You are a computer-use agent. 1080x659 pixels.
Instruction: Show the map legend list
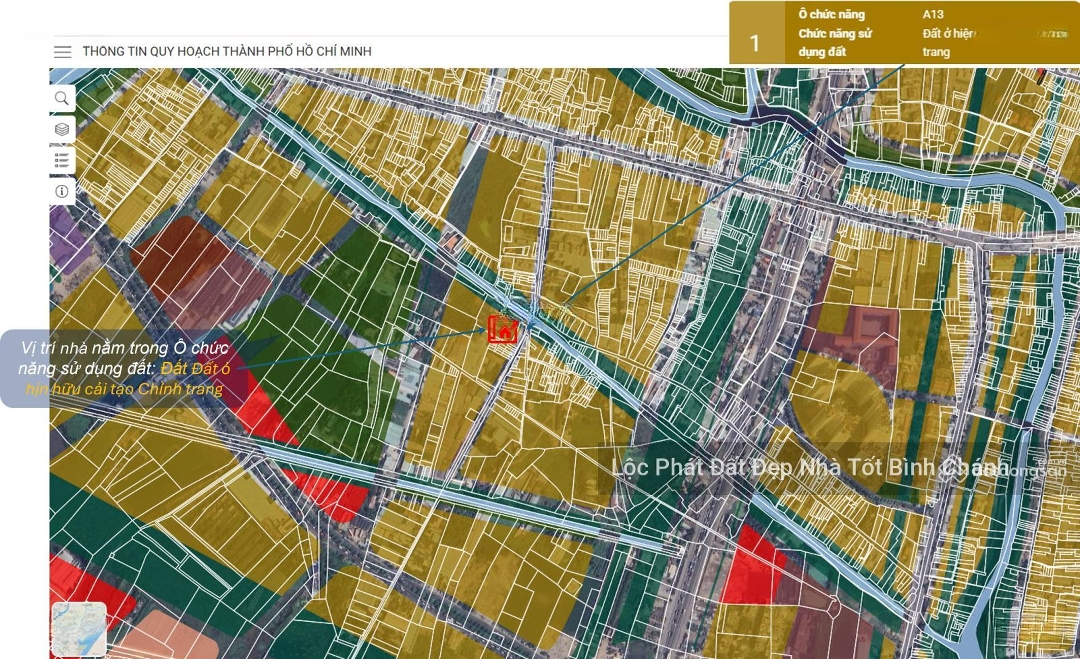(62, 160)
